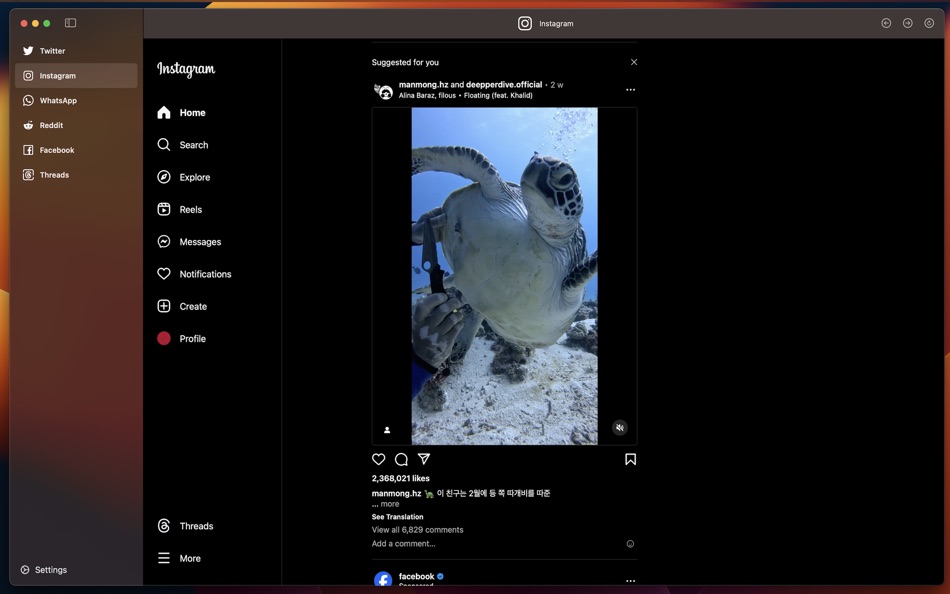Viewport: 950px width, 594px height.
Task: Open the Explore page
Action: 184,177
